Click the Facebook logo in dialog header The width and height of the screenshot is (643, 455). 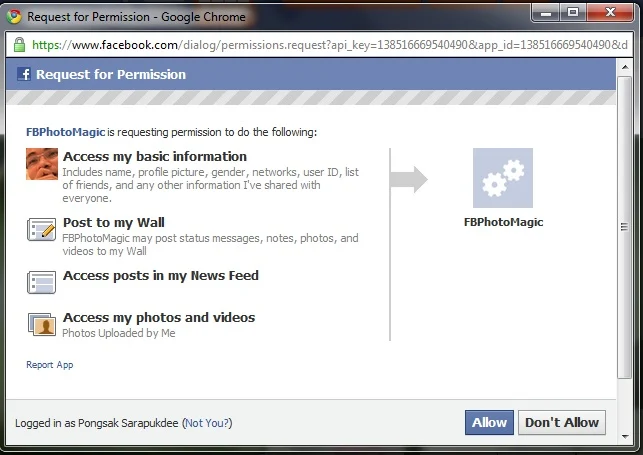click(x=24, y=74)
